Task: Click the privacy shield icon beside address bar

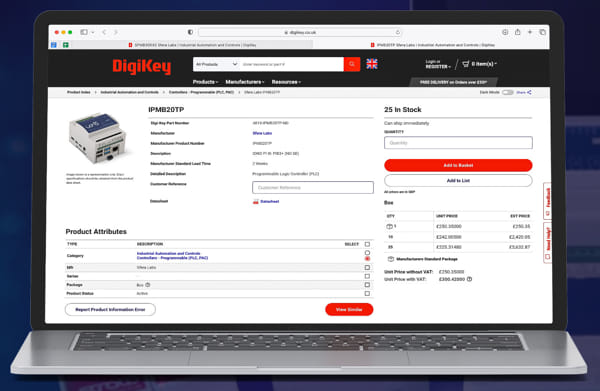Action: (x=190, y=32)
